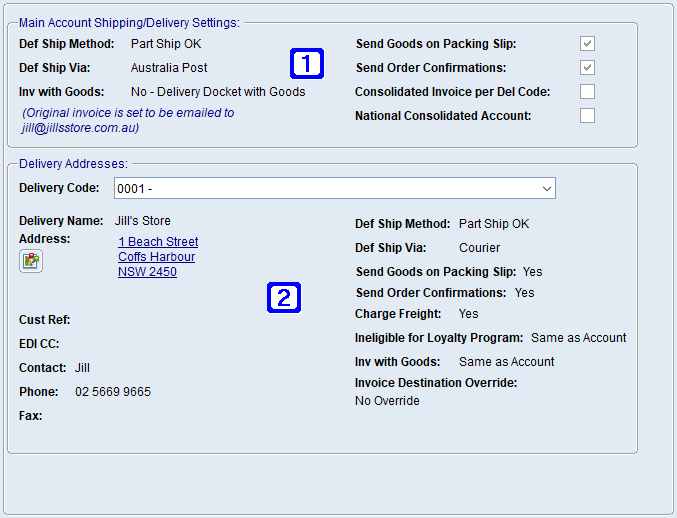This screenshot has height=518, width=677.
Task: Click the Invoice Destination Override label
Action: (x=436, y=383)
